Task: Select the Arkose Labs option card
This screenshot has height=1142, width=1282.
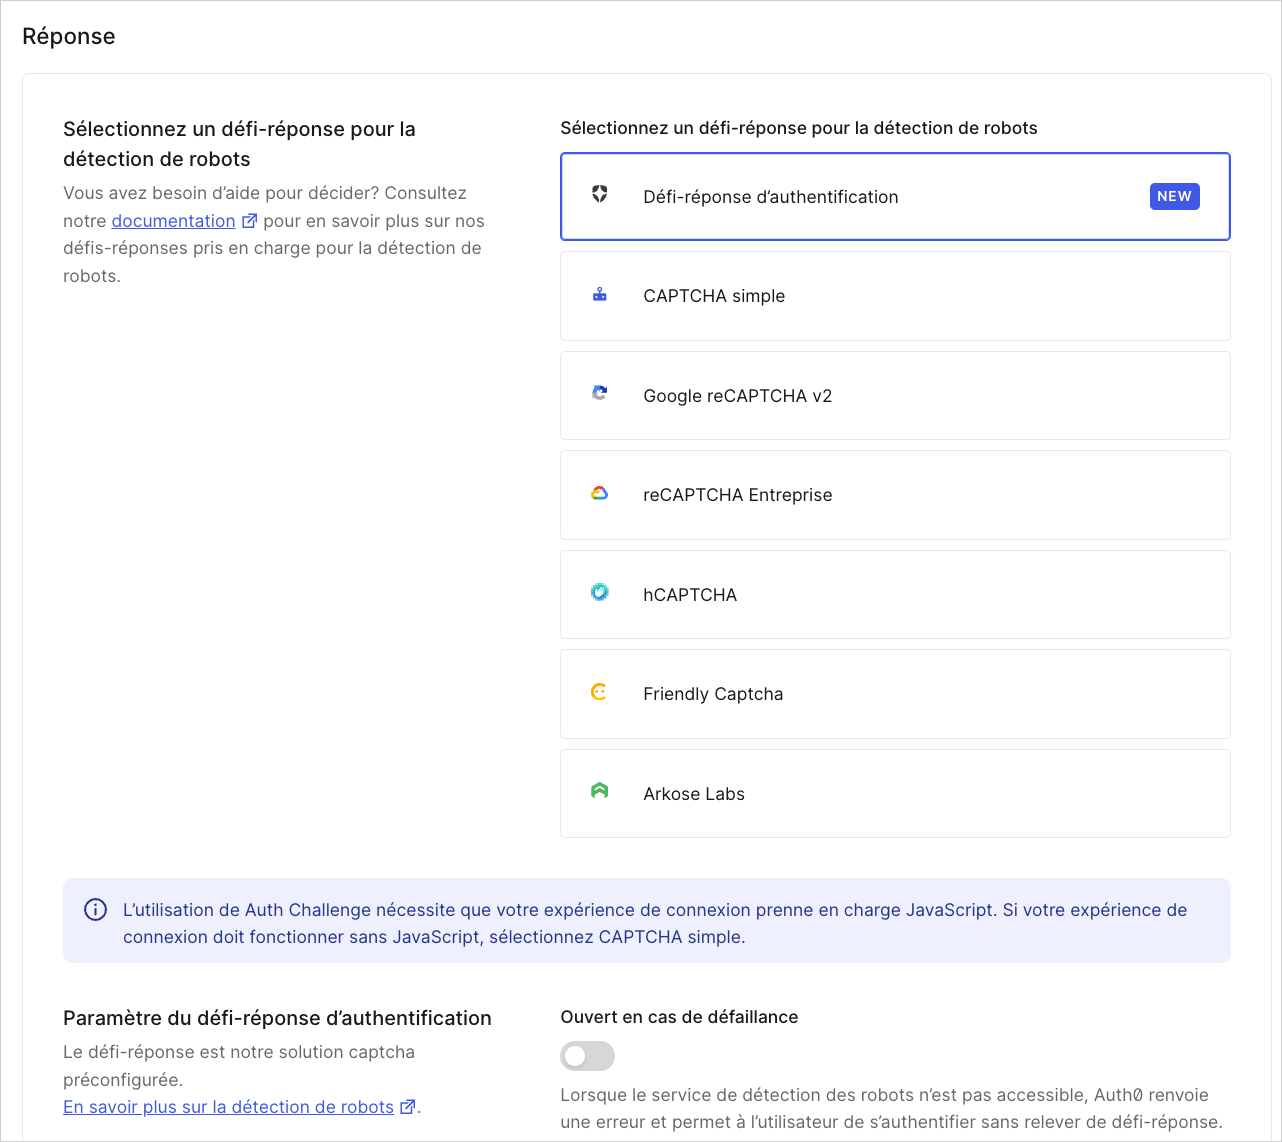Action: (895, 793)
